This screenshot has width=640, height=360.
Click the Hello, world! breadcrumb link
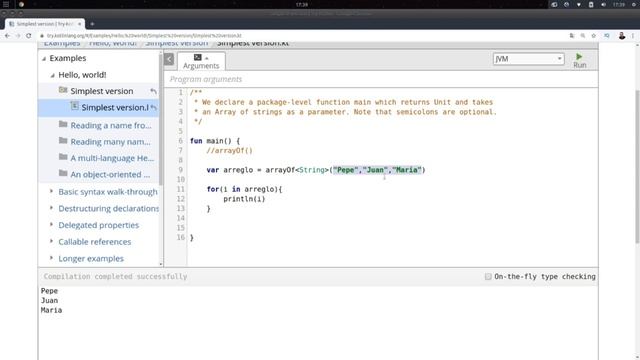[x=113, y=43]
